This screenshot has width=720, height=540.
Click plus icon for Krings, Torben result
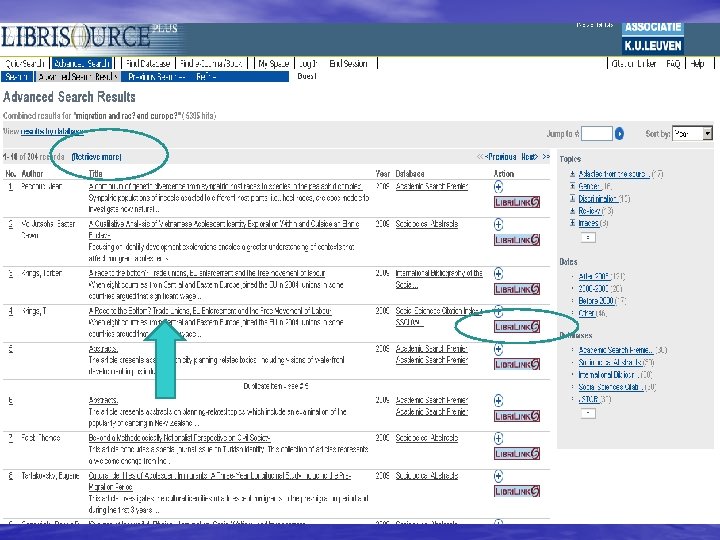[498, 274]
